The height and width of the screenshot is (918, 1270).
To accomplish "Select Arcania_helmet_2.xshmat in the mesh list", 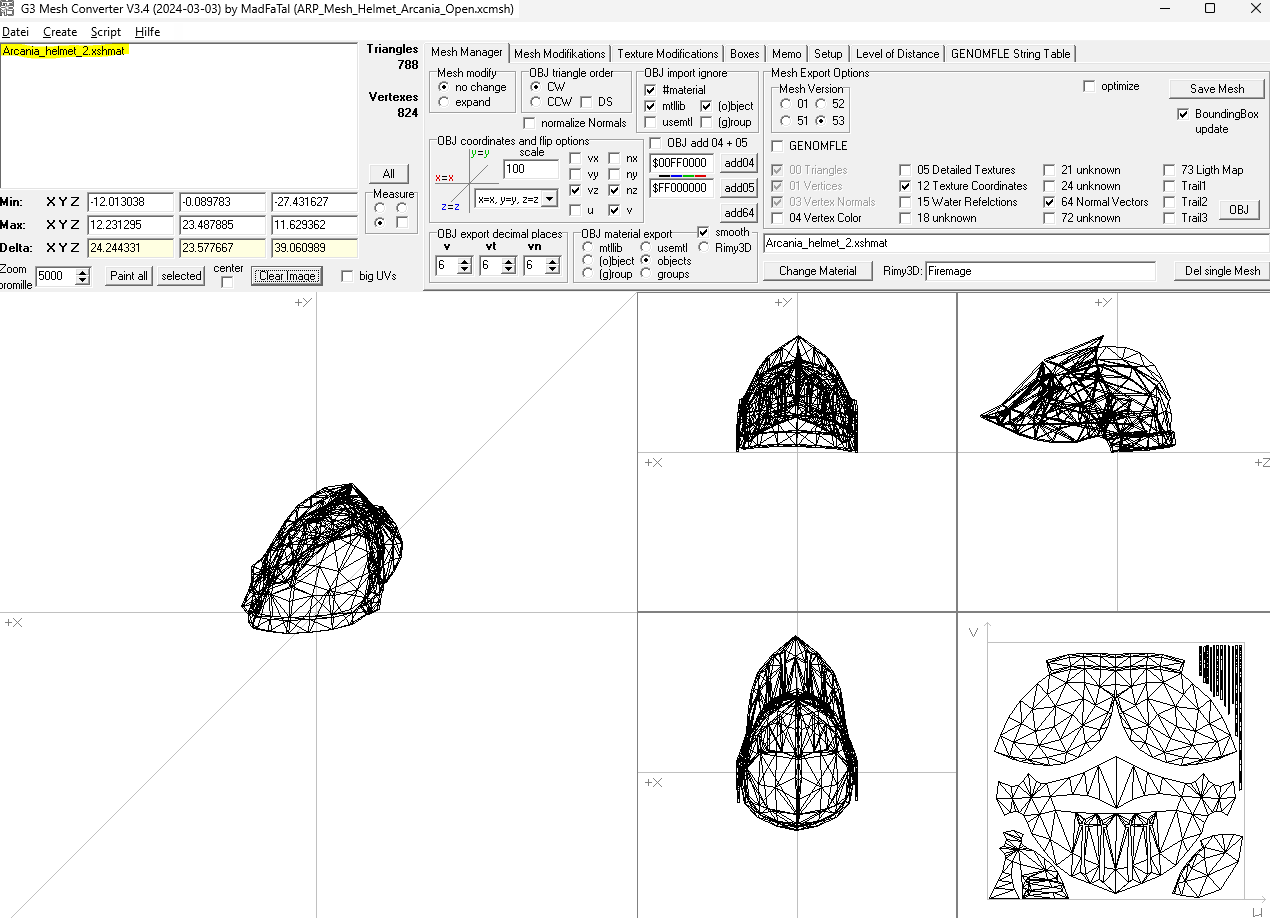I will coord(64,51).
